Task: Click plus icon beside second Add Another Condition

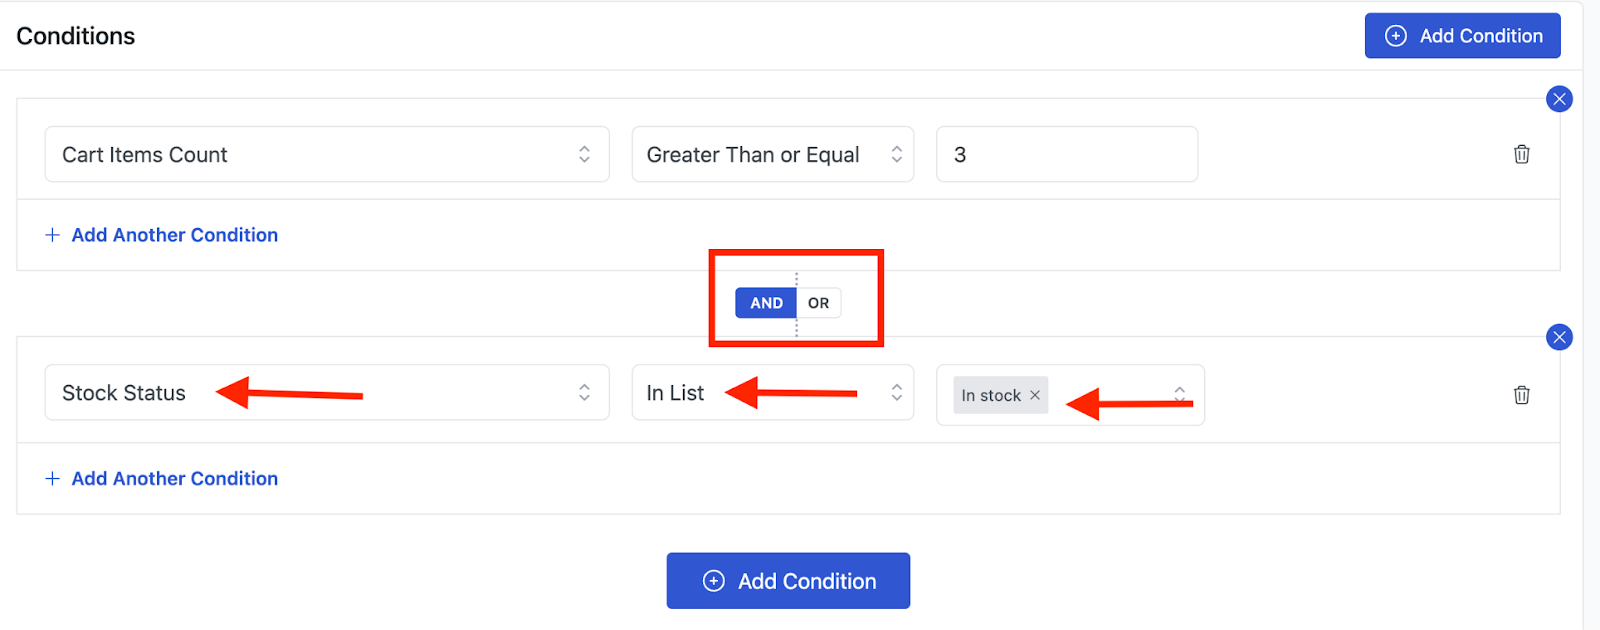Action: (53, 479)
